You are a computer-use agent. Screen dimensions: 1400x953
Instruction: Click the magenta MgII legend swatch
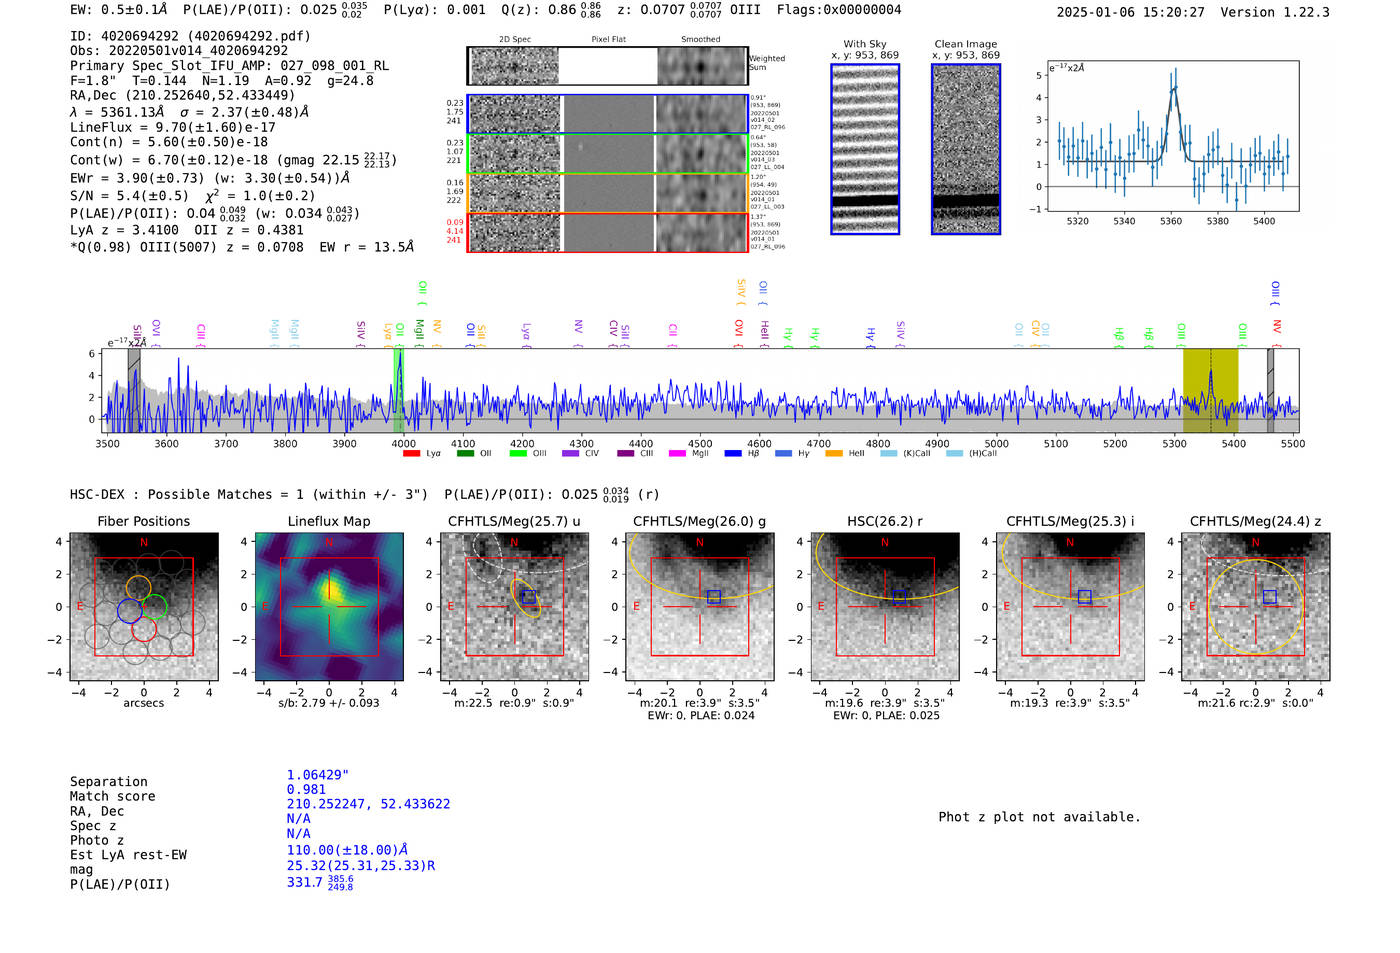click(x=678, y=453)
